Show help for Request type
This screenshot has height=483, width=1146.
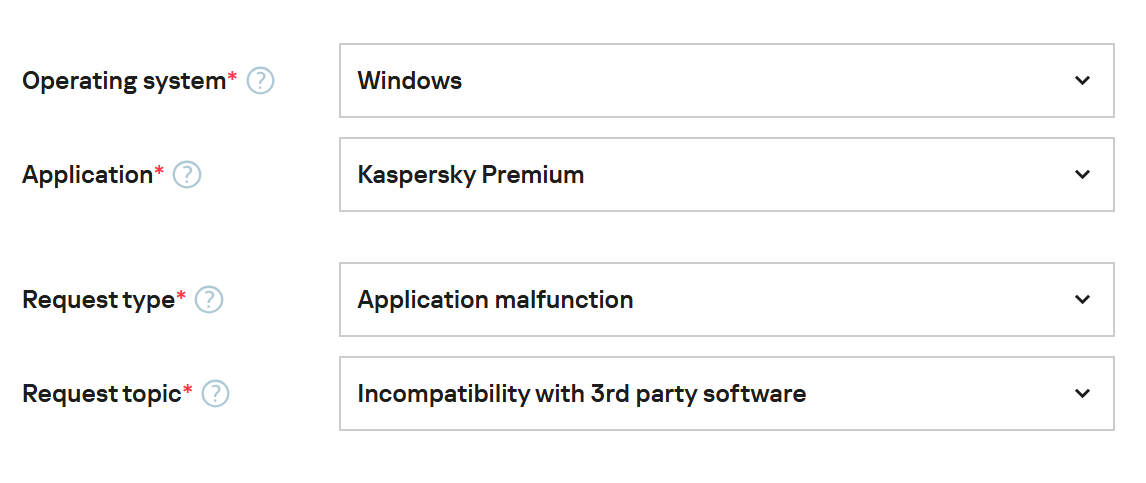209,299
